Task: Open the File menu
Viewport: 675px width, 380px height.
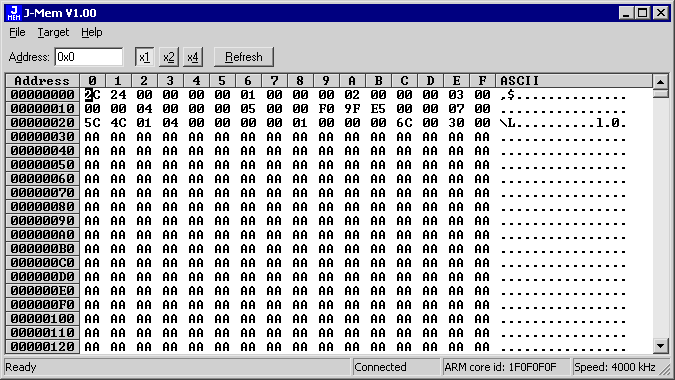Action: [17, 32]
